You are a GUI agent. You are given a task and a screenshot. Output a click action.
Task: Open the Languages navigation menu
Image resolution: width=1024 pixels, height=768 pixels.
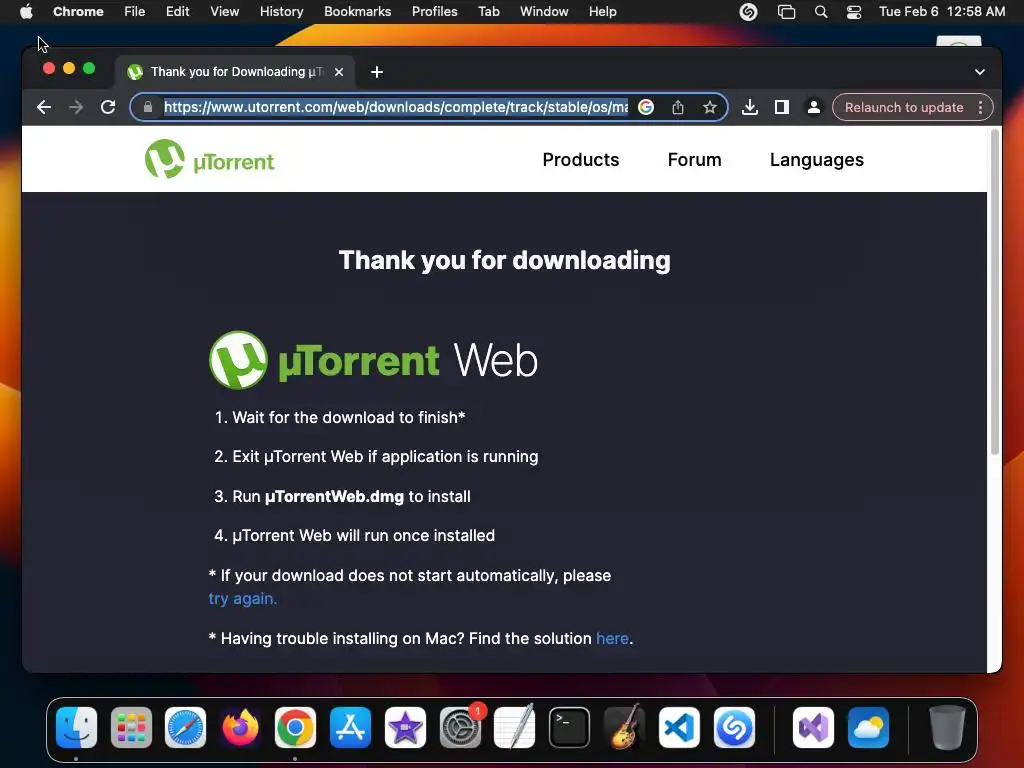point(816,160)
